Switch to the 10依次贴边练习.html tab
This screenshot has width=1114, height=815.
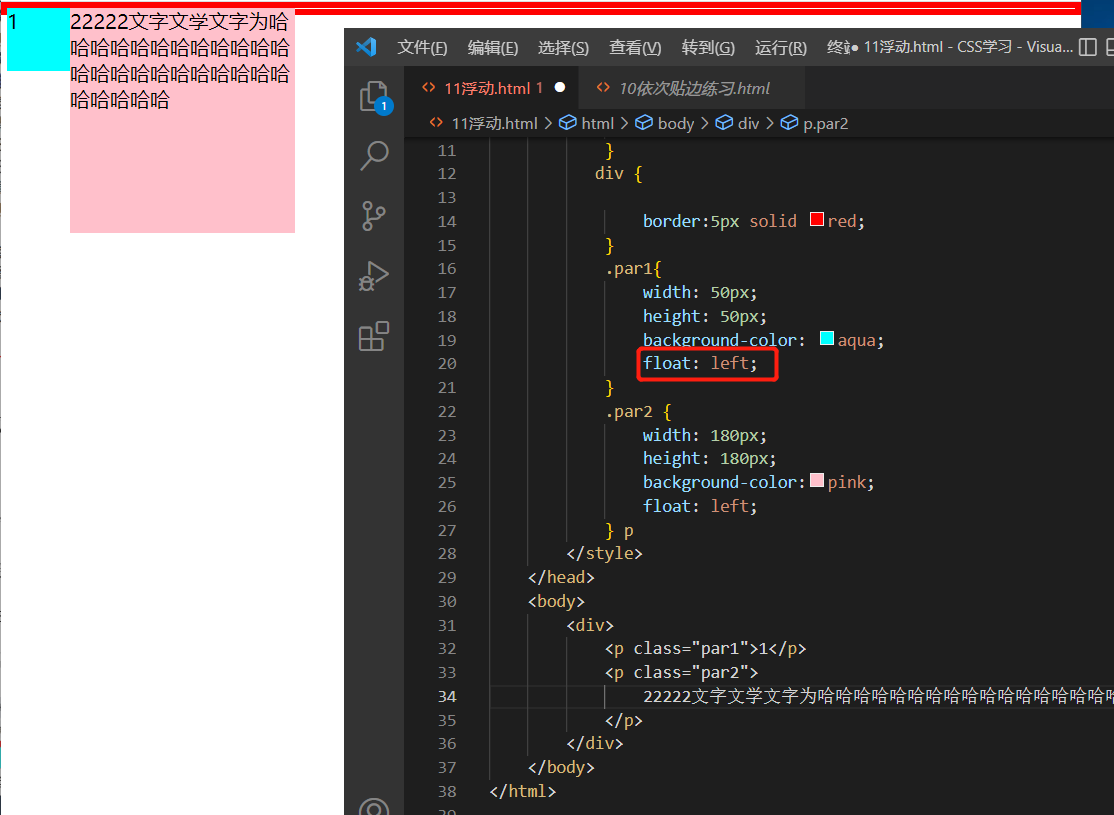point(691,88)
